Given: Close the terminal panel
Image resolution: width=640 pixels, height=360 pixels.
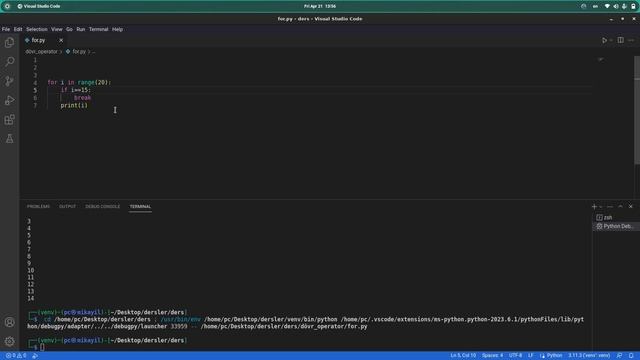Looking at the screenshot, I should (x=631, y=207).
